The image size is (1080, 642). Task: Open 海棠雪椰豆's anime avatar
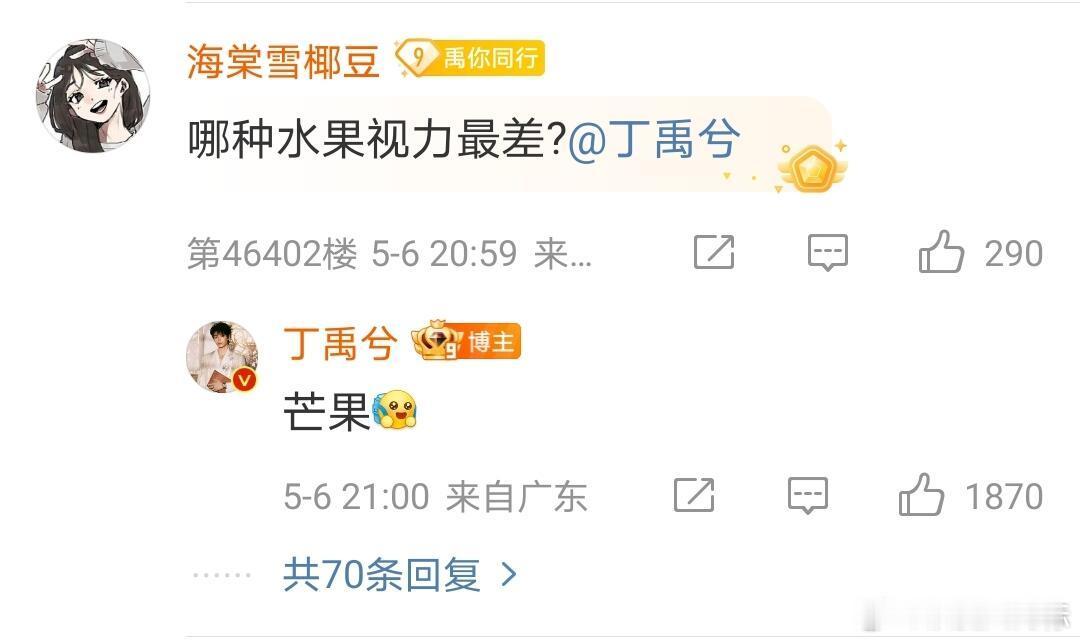(93, 95)
